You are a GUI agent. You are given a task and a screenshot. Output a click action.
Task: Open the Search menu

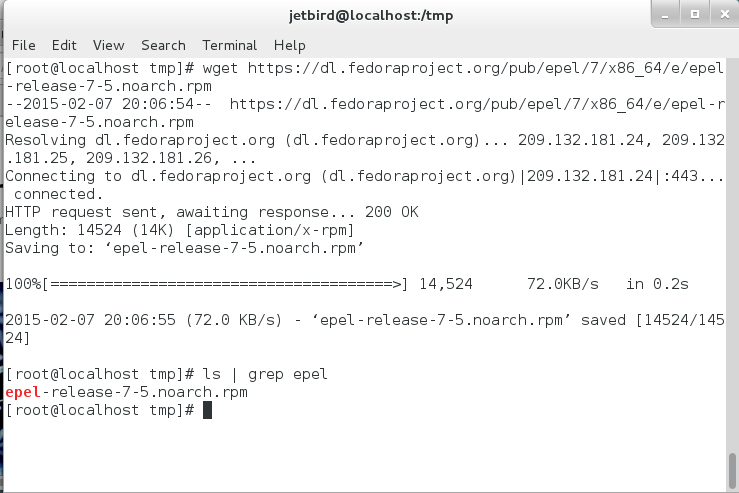click(x=163, y=45)
